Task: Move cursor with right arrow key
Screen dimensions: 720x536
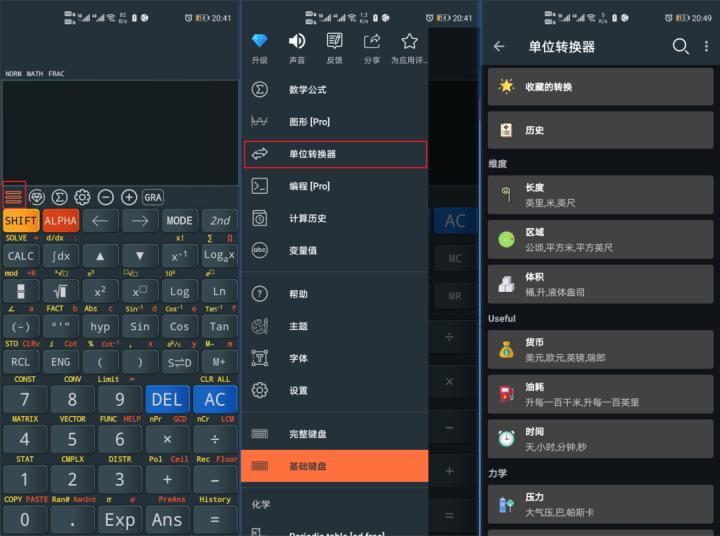Action: tap(140, 221)
